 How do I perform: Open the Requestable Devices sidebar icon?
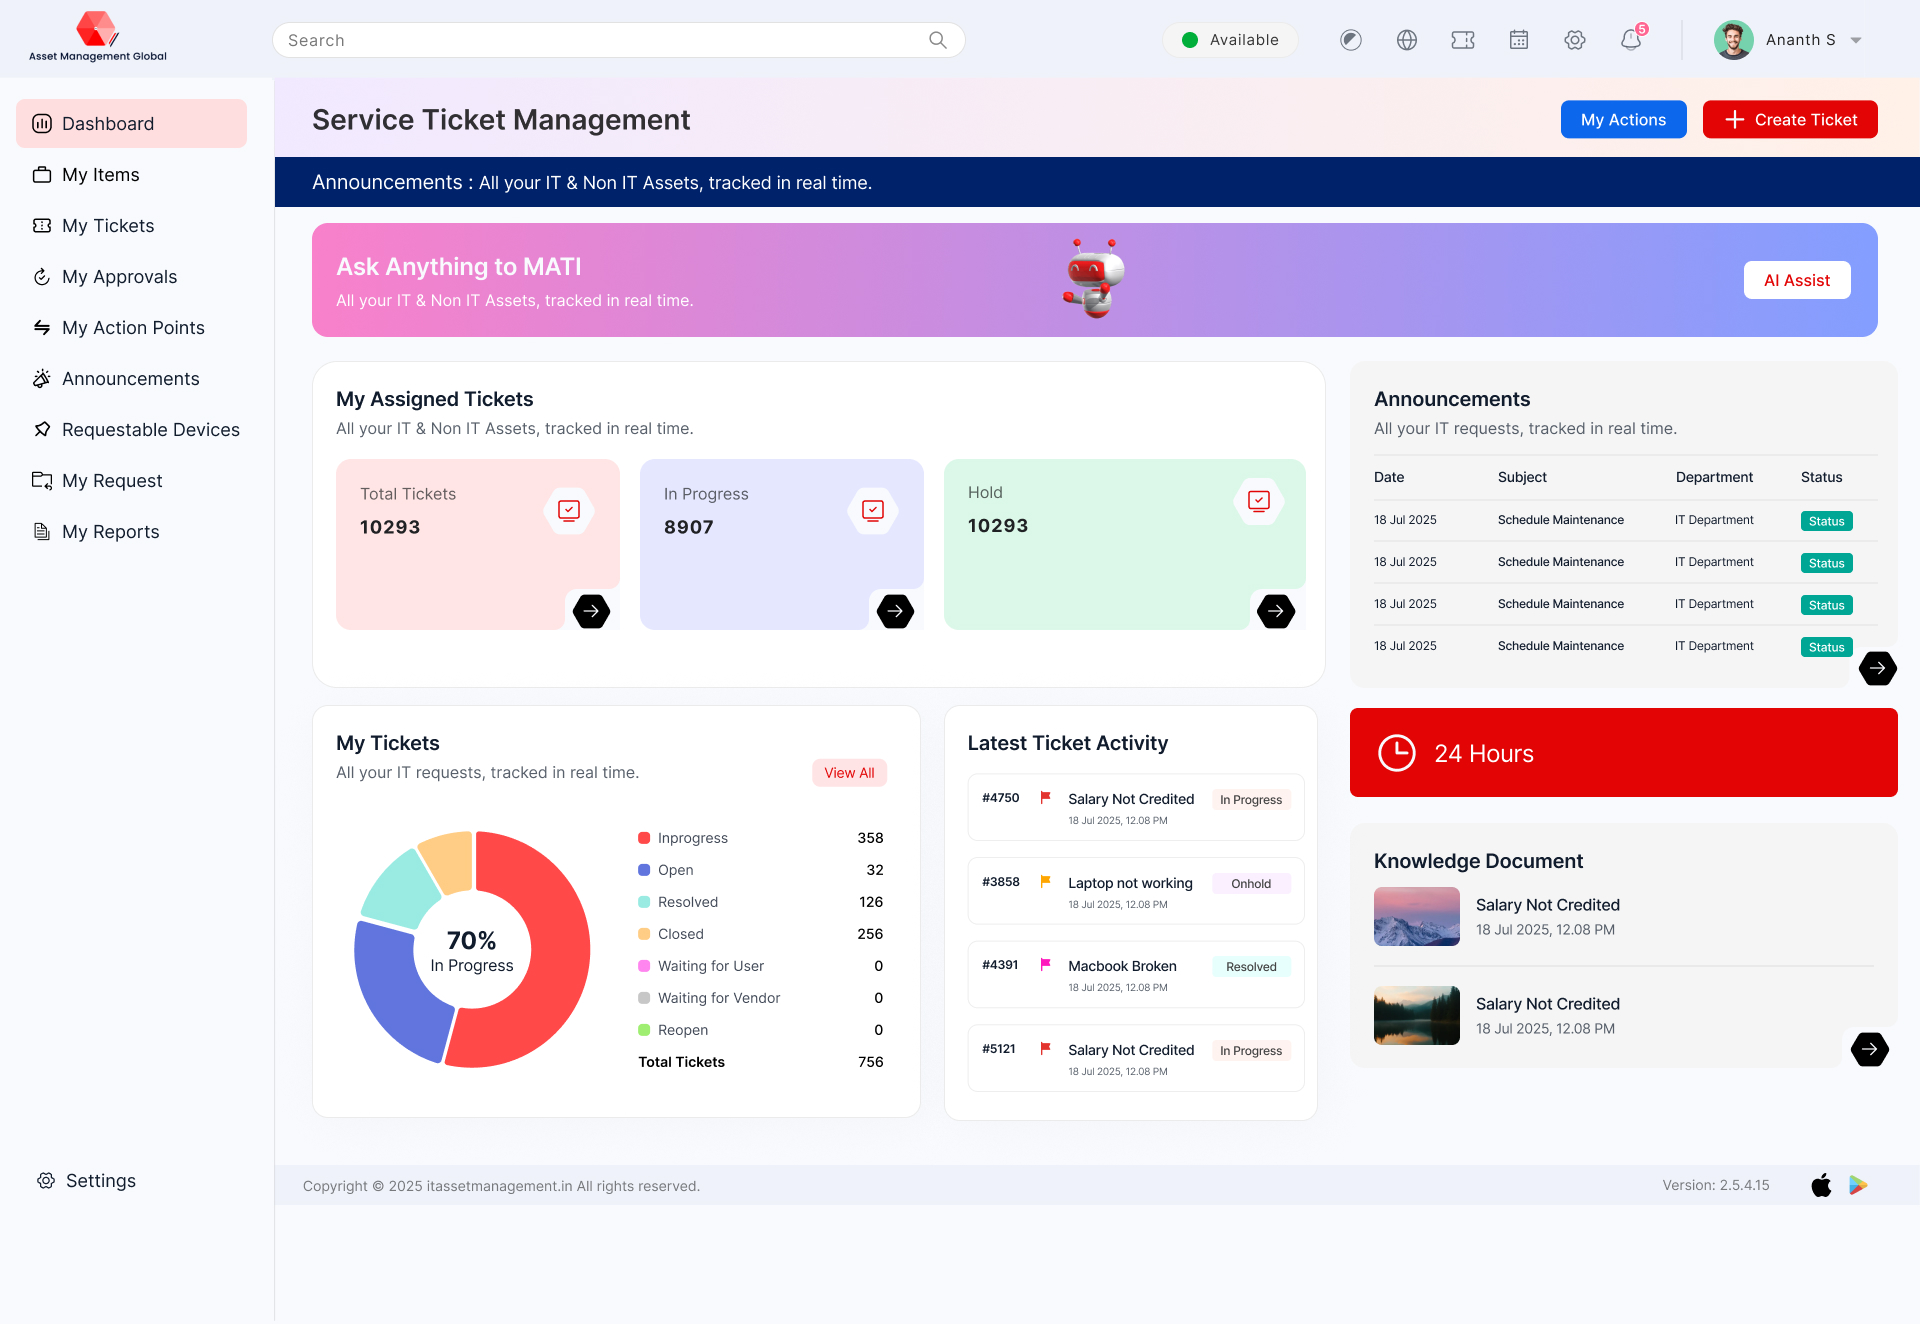click(x=42, y=429)
